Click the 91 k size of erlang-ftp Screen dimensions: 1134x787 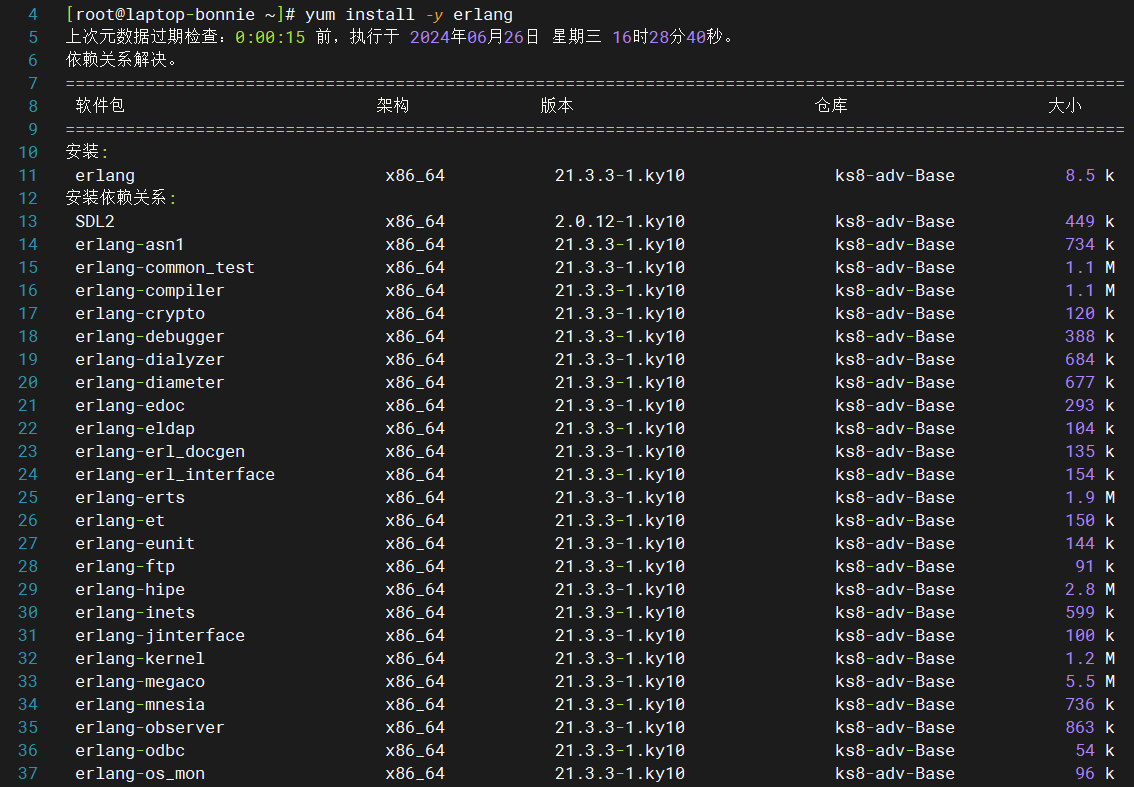point(1094,566)
